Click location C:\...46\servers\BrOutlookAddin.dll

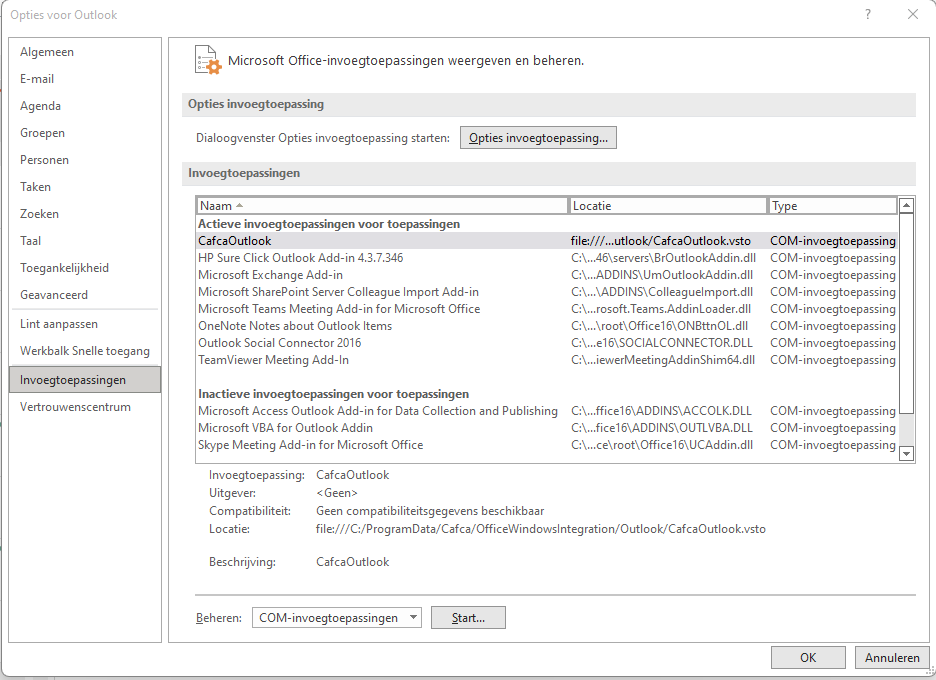point(664,258)
